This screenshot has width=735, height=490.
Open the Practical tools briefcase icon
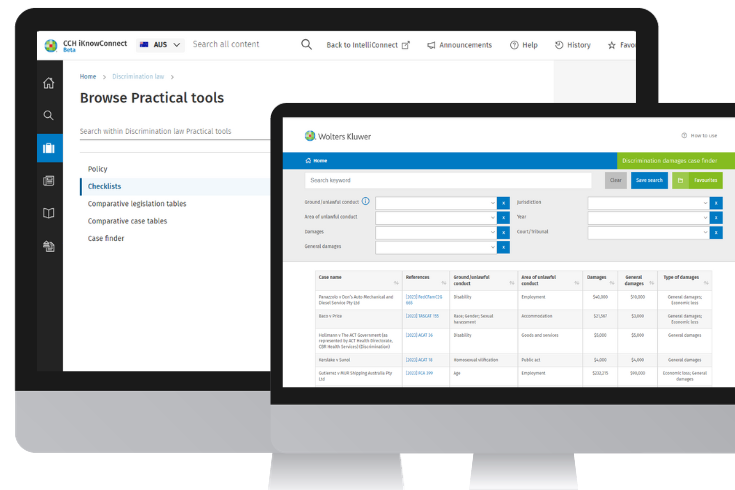[48, 149]
